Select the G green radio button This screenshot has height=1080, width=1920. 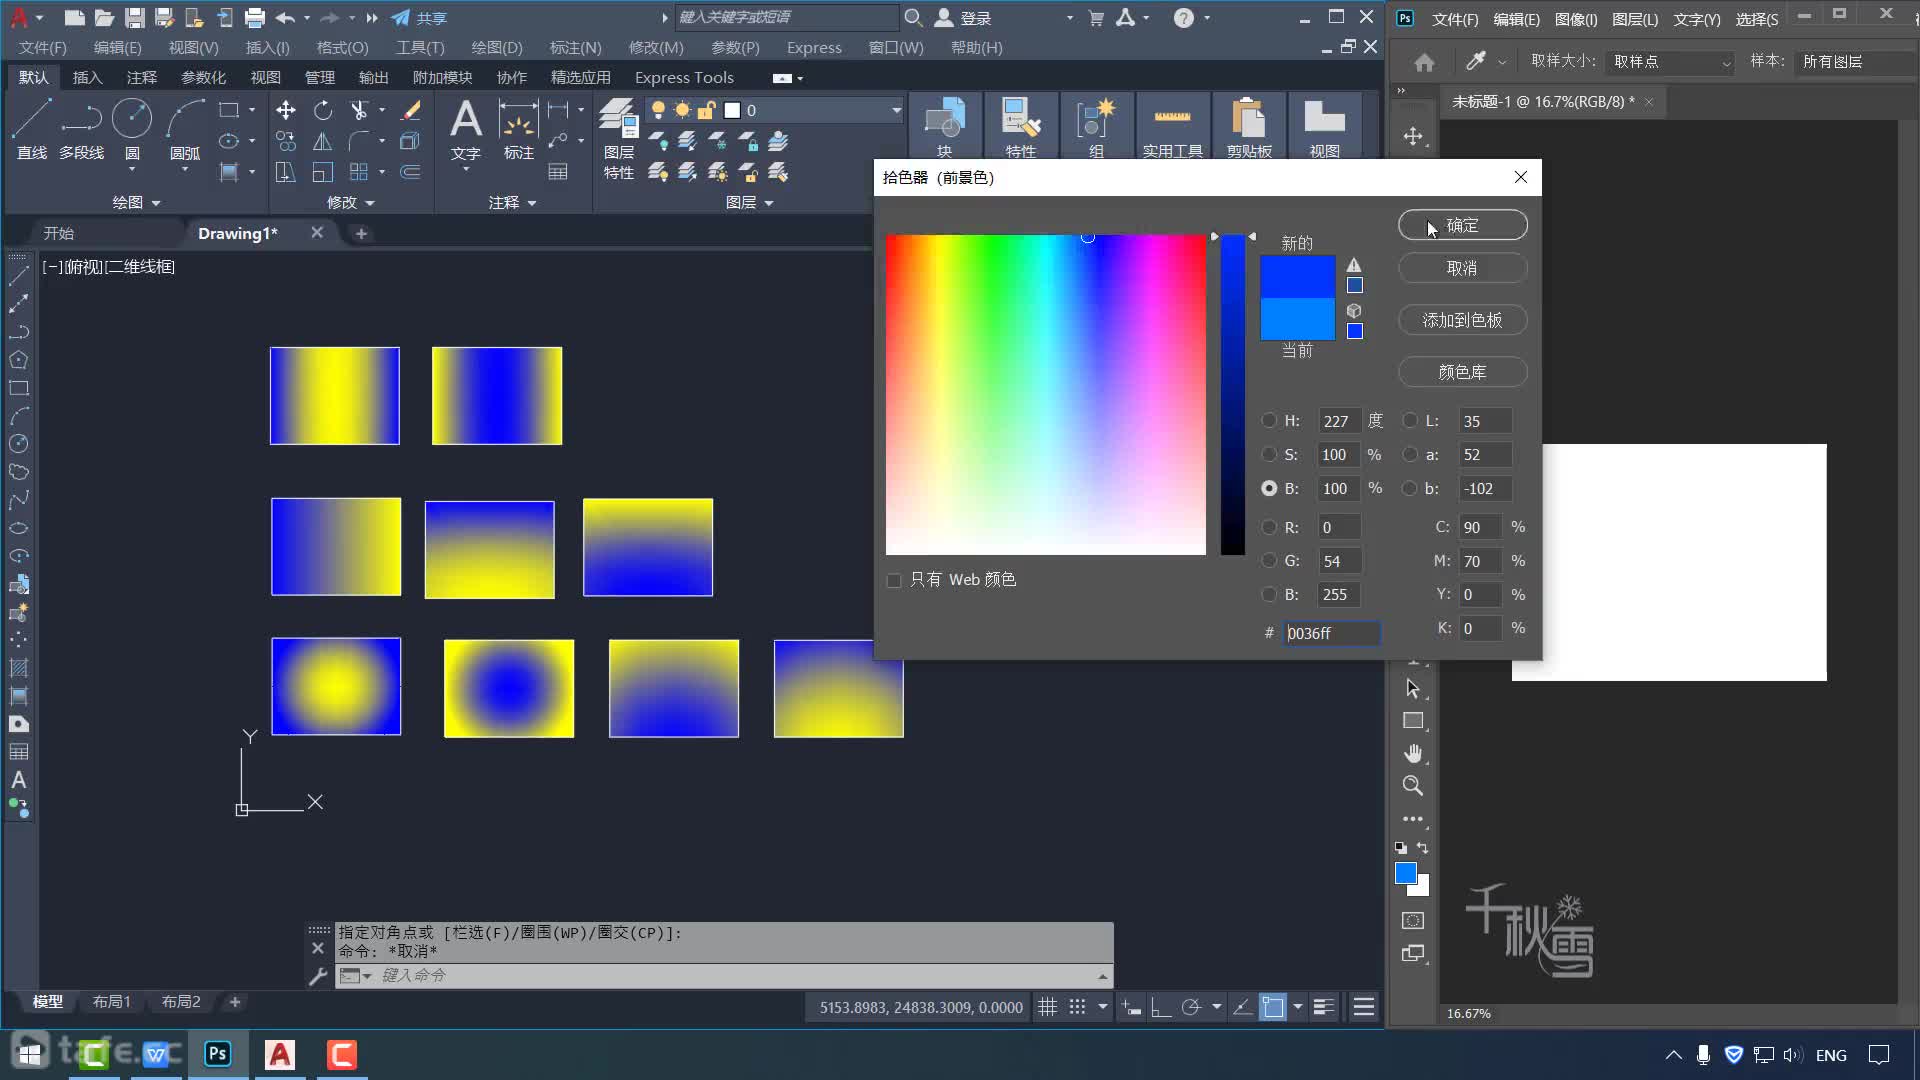(1269, 561)
